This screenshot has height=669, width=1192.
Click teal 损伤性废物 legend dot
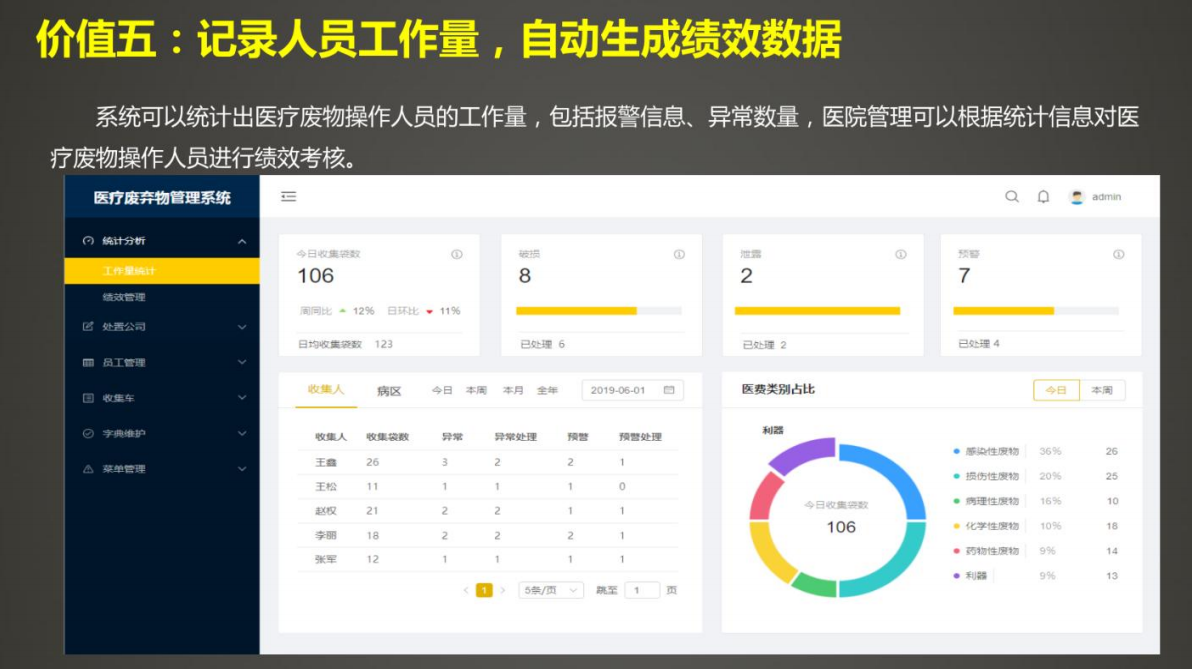click(956, 477)
